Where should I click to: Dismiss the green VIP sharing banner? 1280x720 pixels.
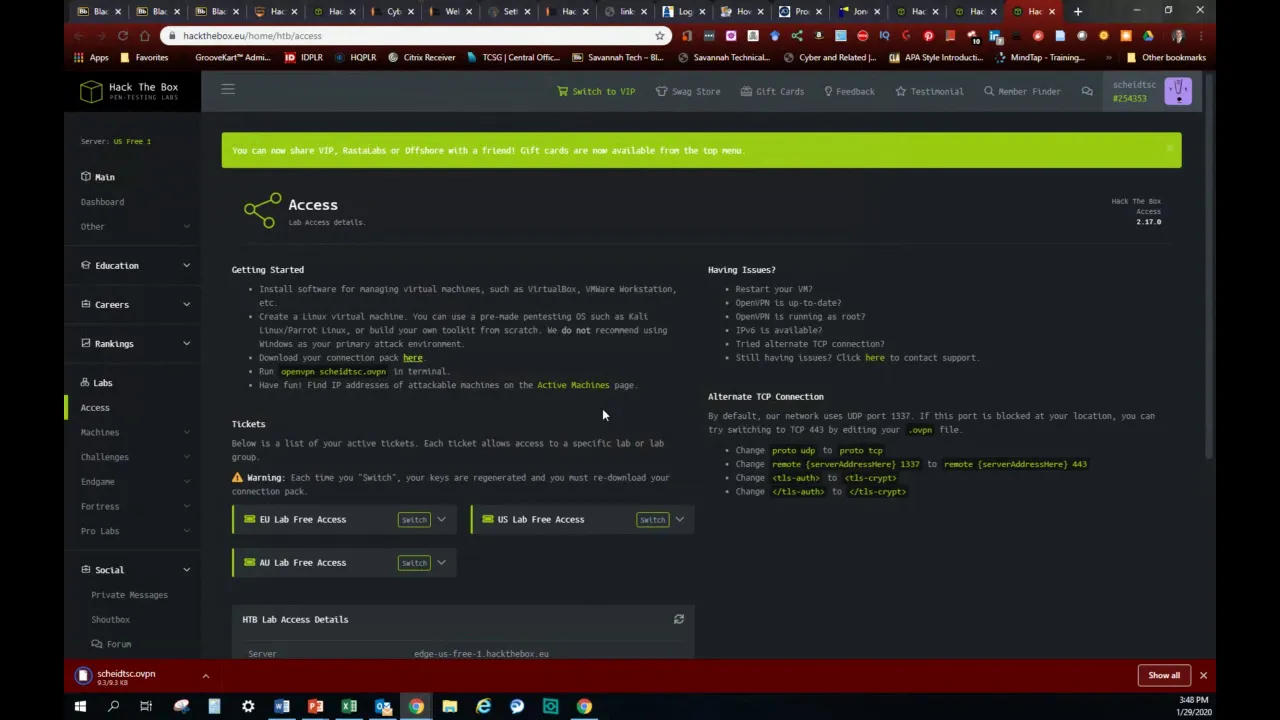tap(1168, 150)
